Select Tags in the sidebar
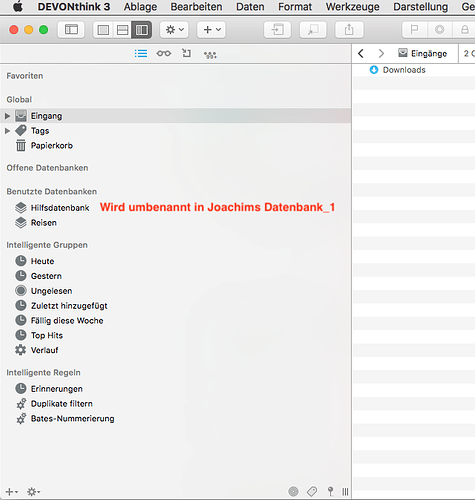The image size is (475, 500). tap(40, 131)
